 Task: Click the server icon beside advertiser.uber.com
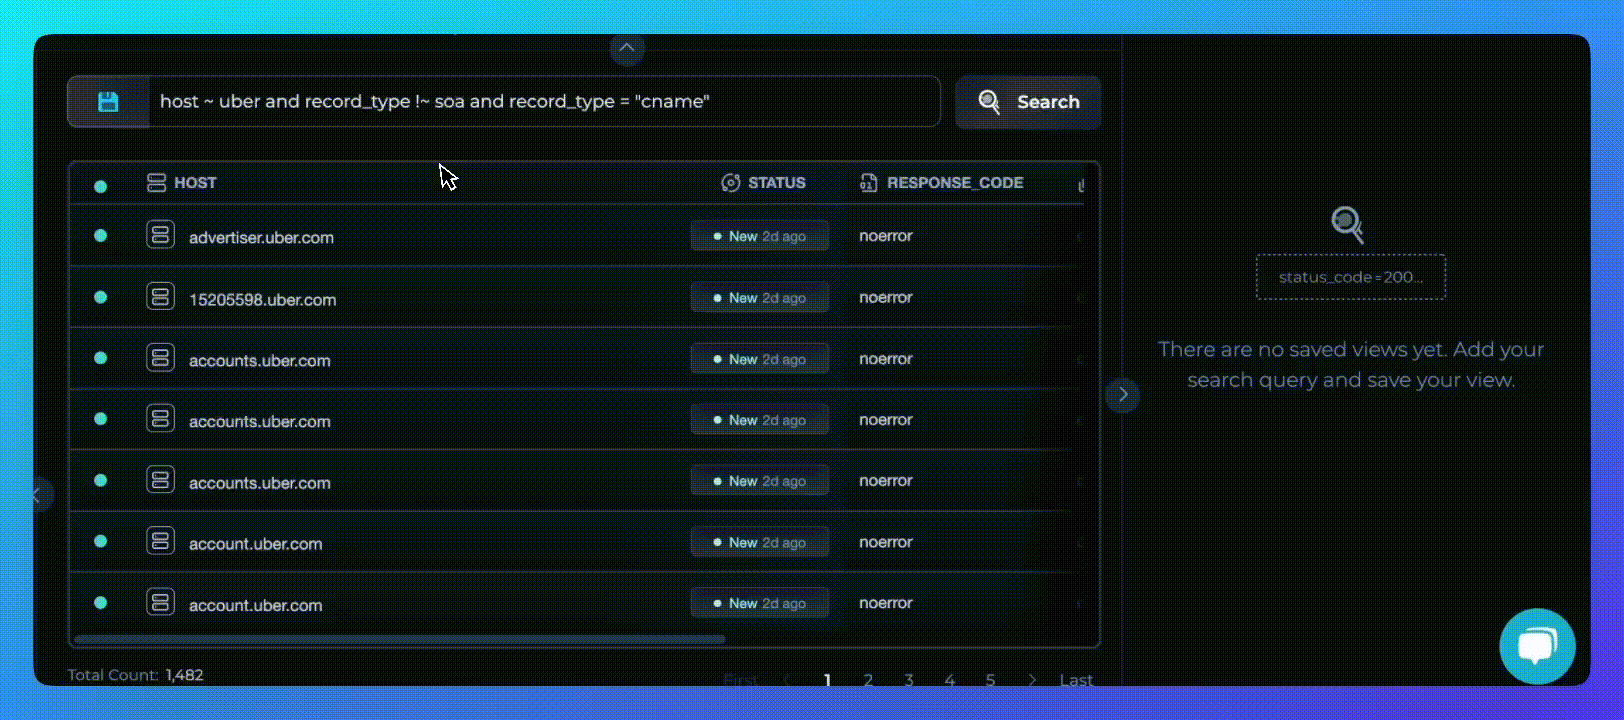coord(160,235)
